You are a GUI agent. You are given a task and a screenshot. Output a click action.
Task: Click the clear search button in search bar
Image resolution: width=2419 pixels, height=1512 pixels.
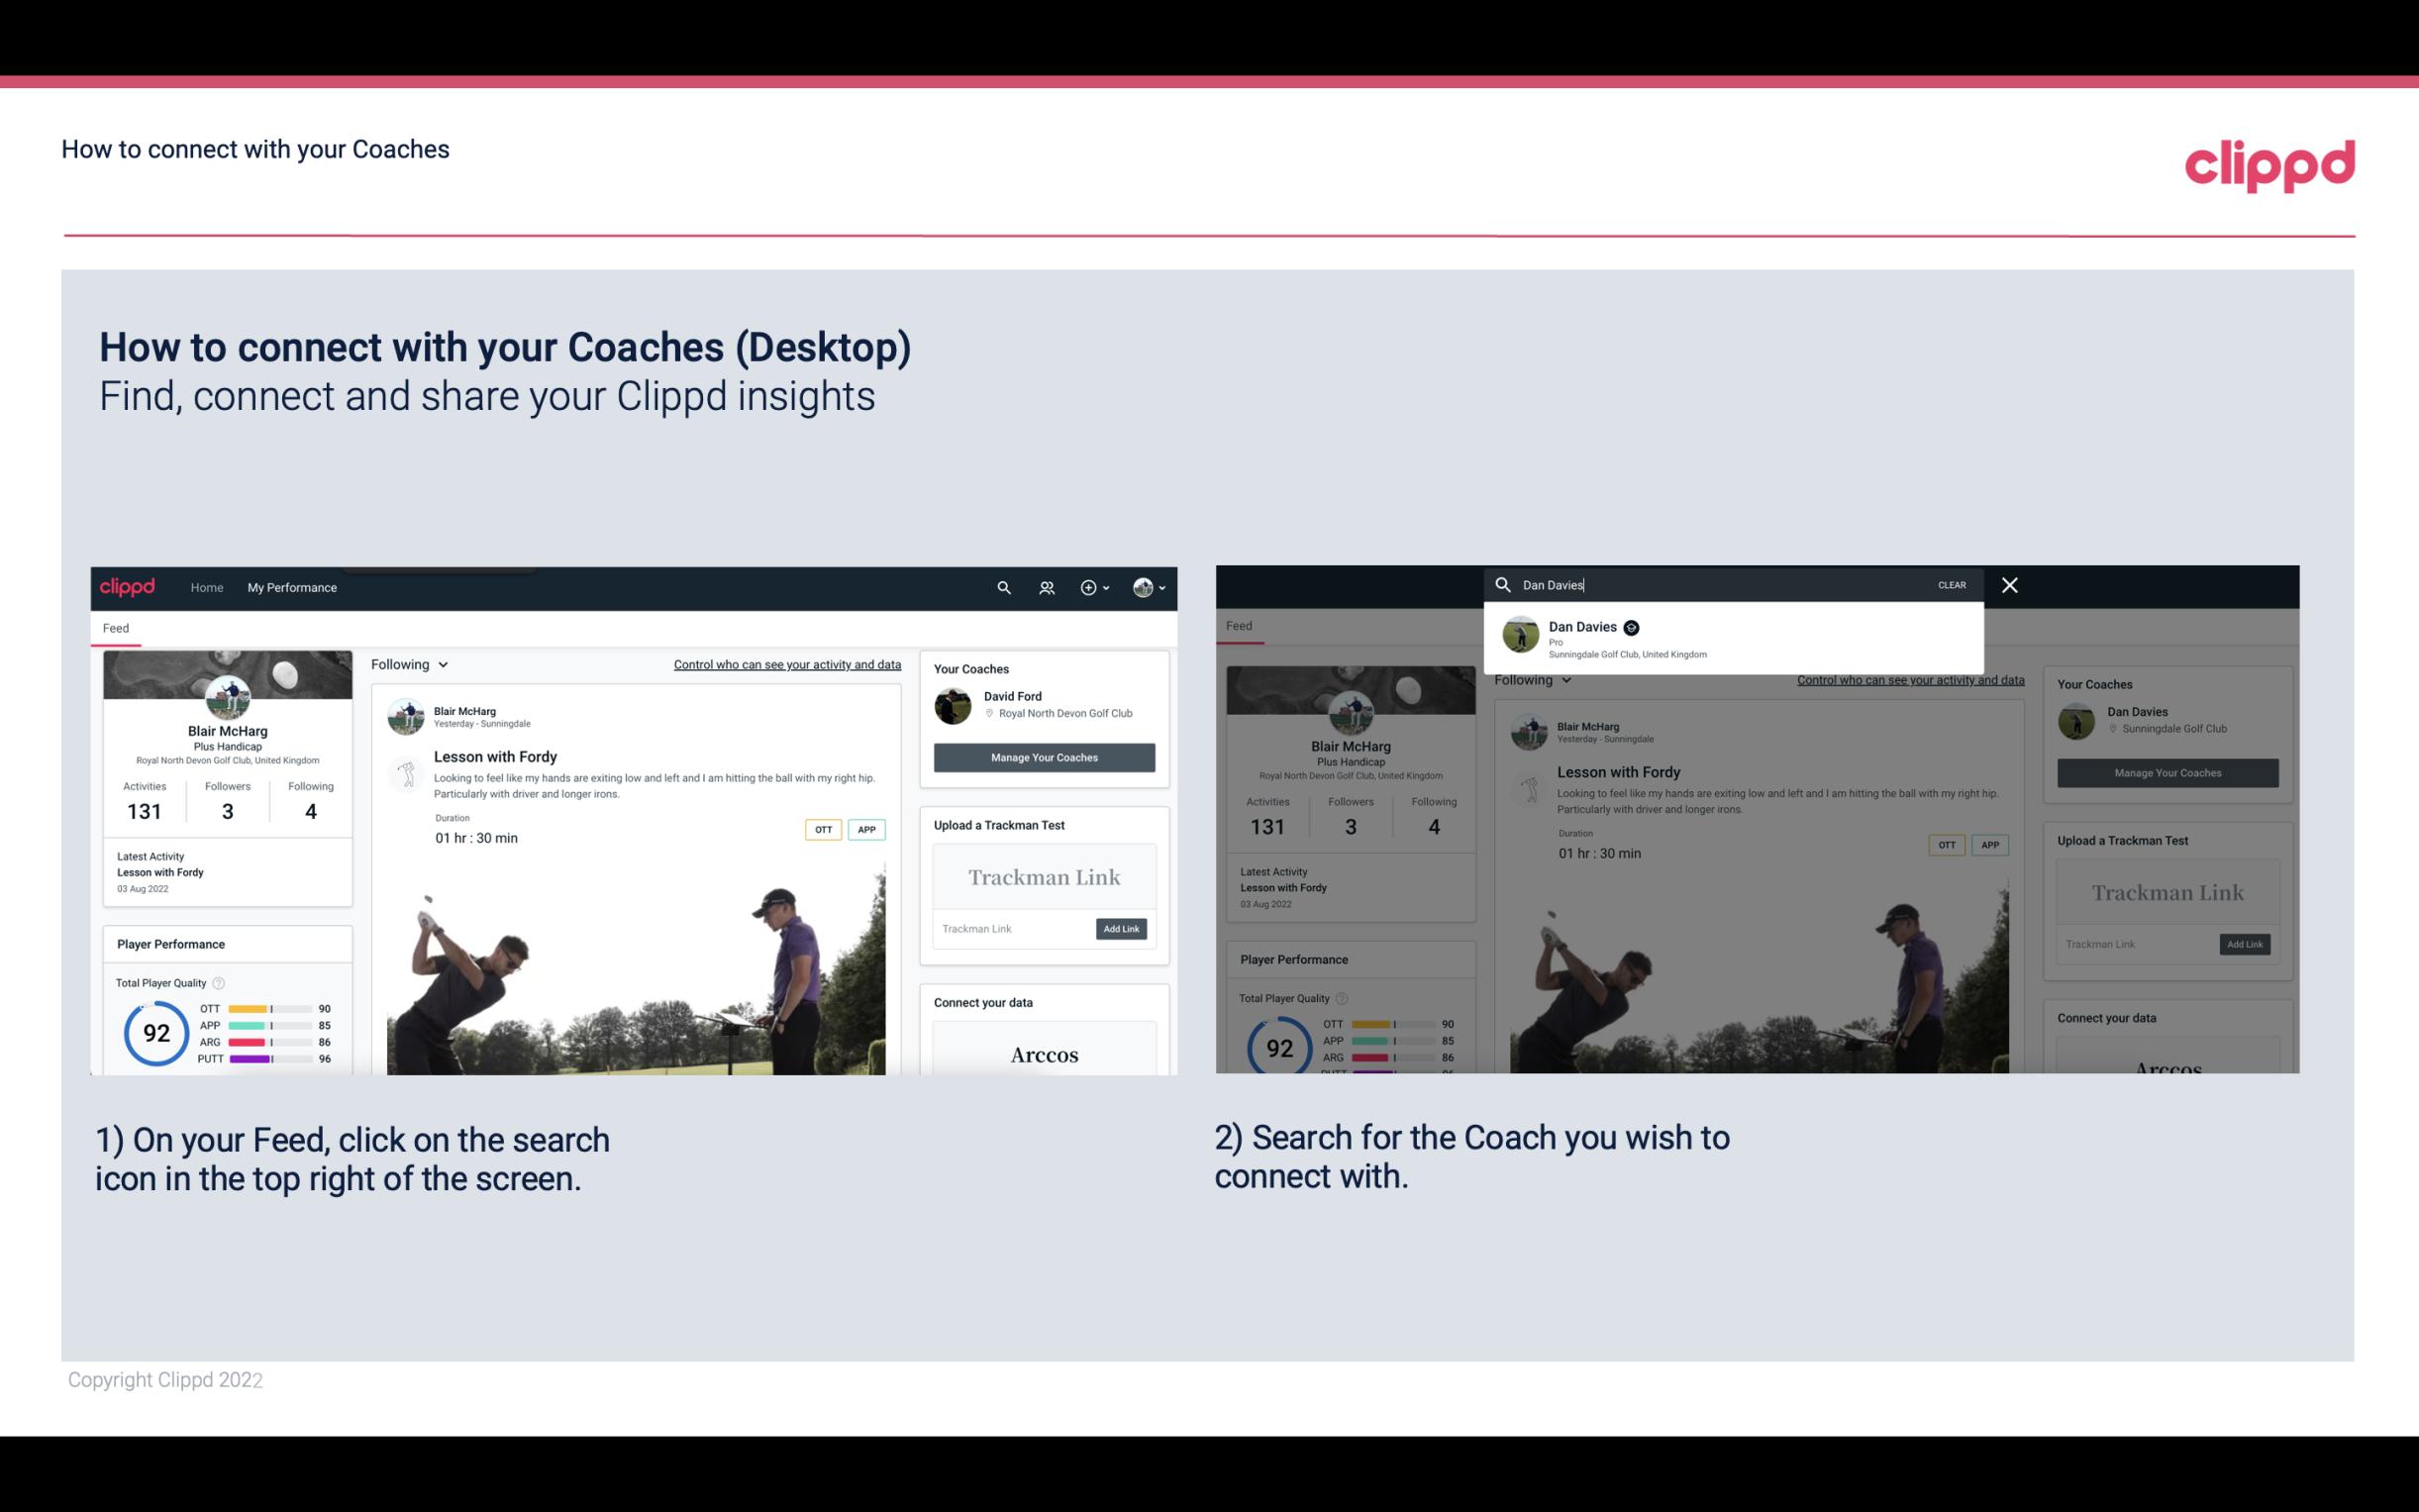point(1954,583)
